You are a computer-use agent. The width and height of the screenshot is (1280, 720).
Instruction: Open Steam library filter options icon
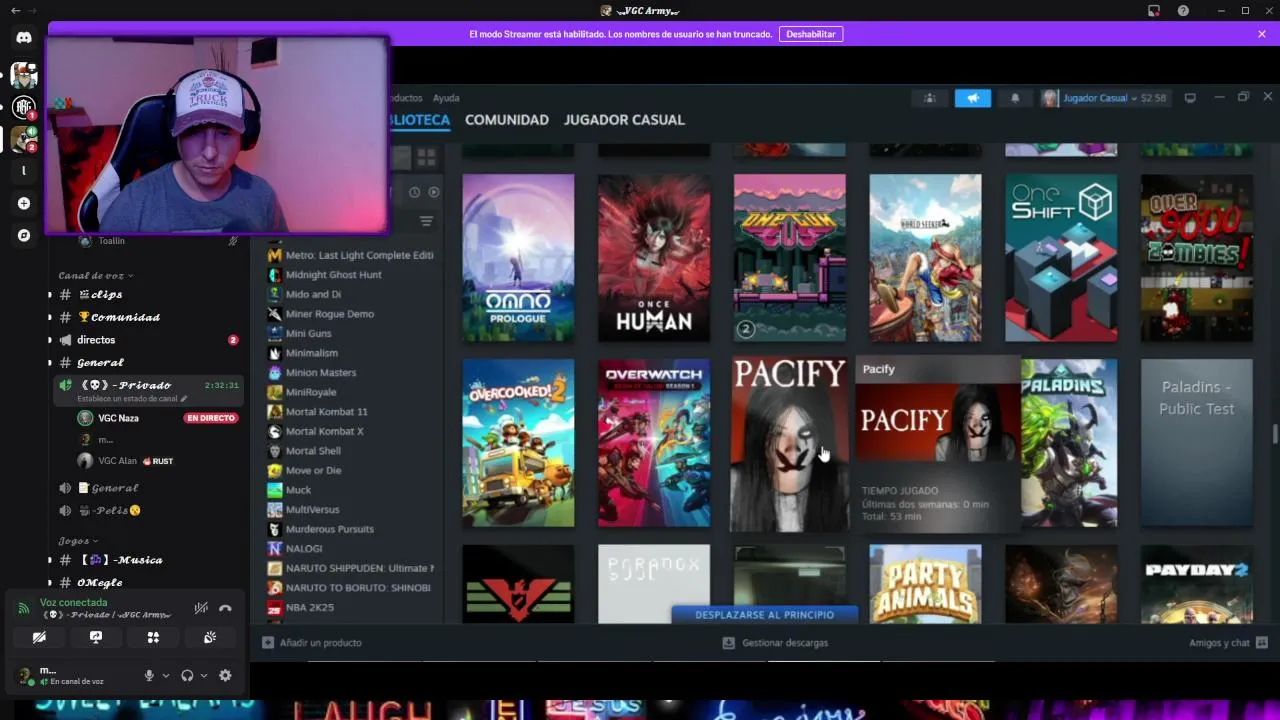click(x=426, y=221)
